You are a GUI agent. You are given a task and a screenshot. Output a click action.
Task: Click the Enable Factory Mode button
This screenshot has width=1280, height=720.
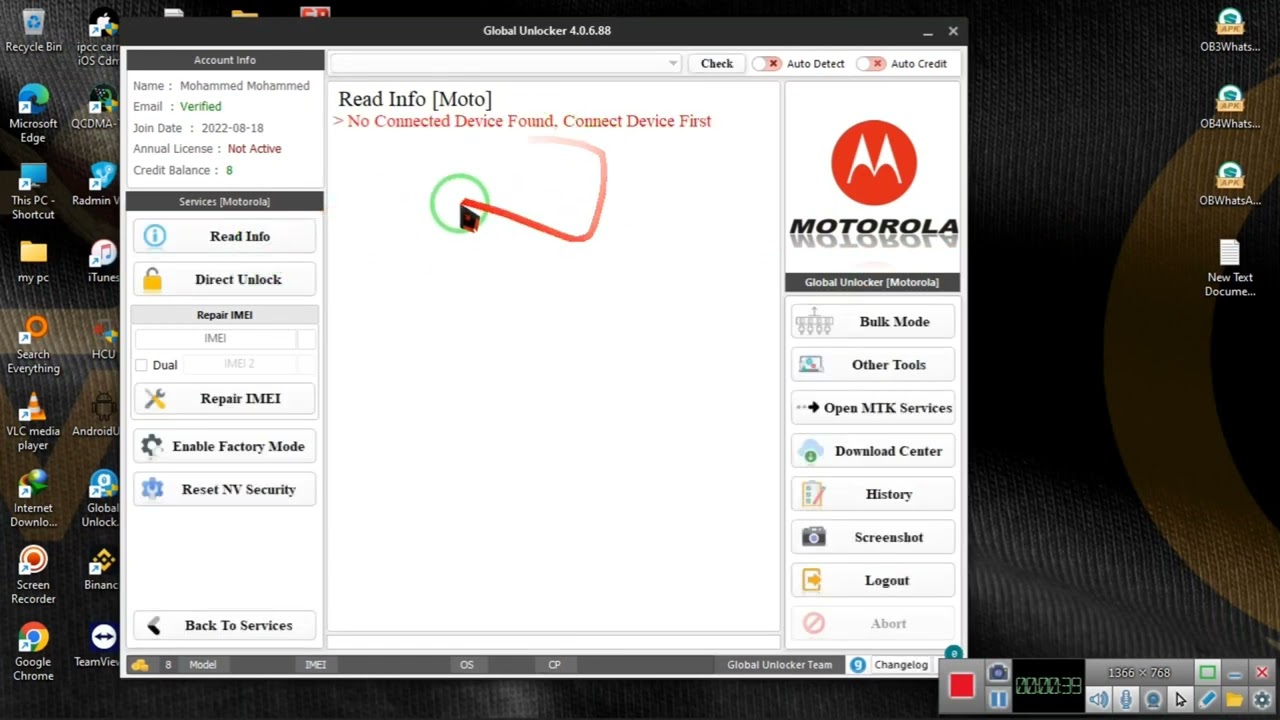[224, 446]
